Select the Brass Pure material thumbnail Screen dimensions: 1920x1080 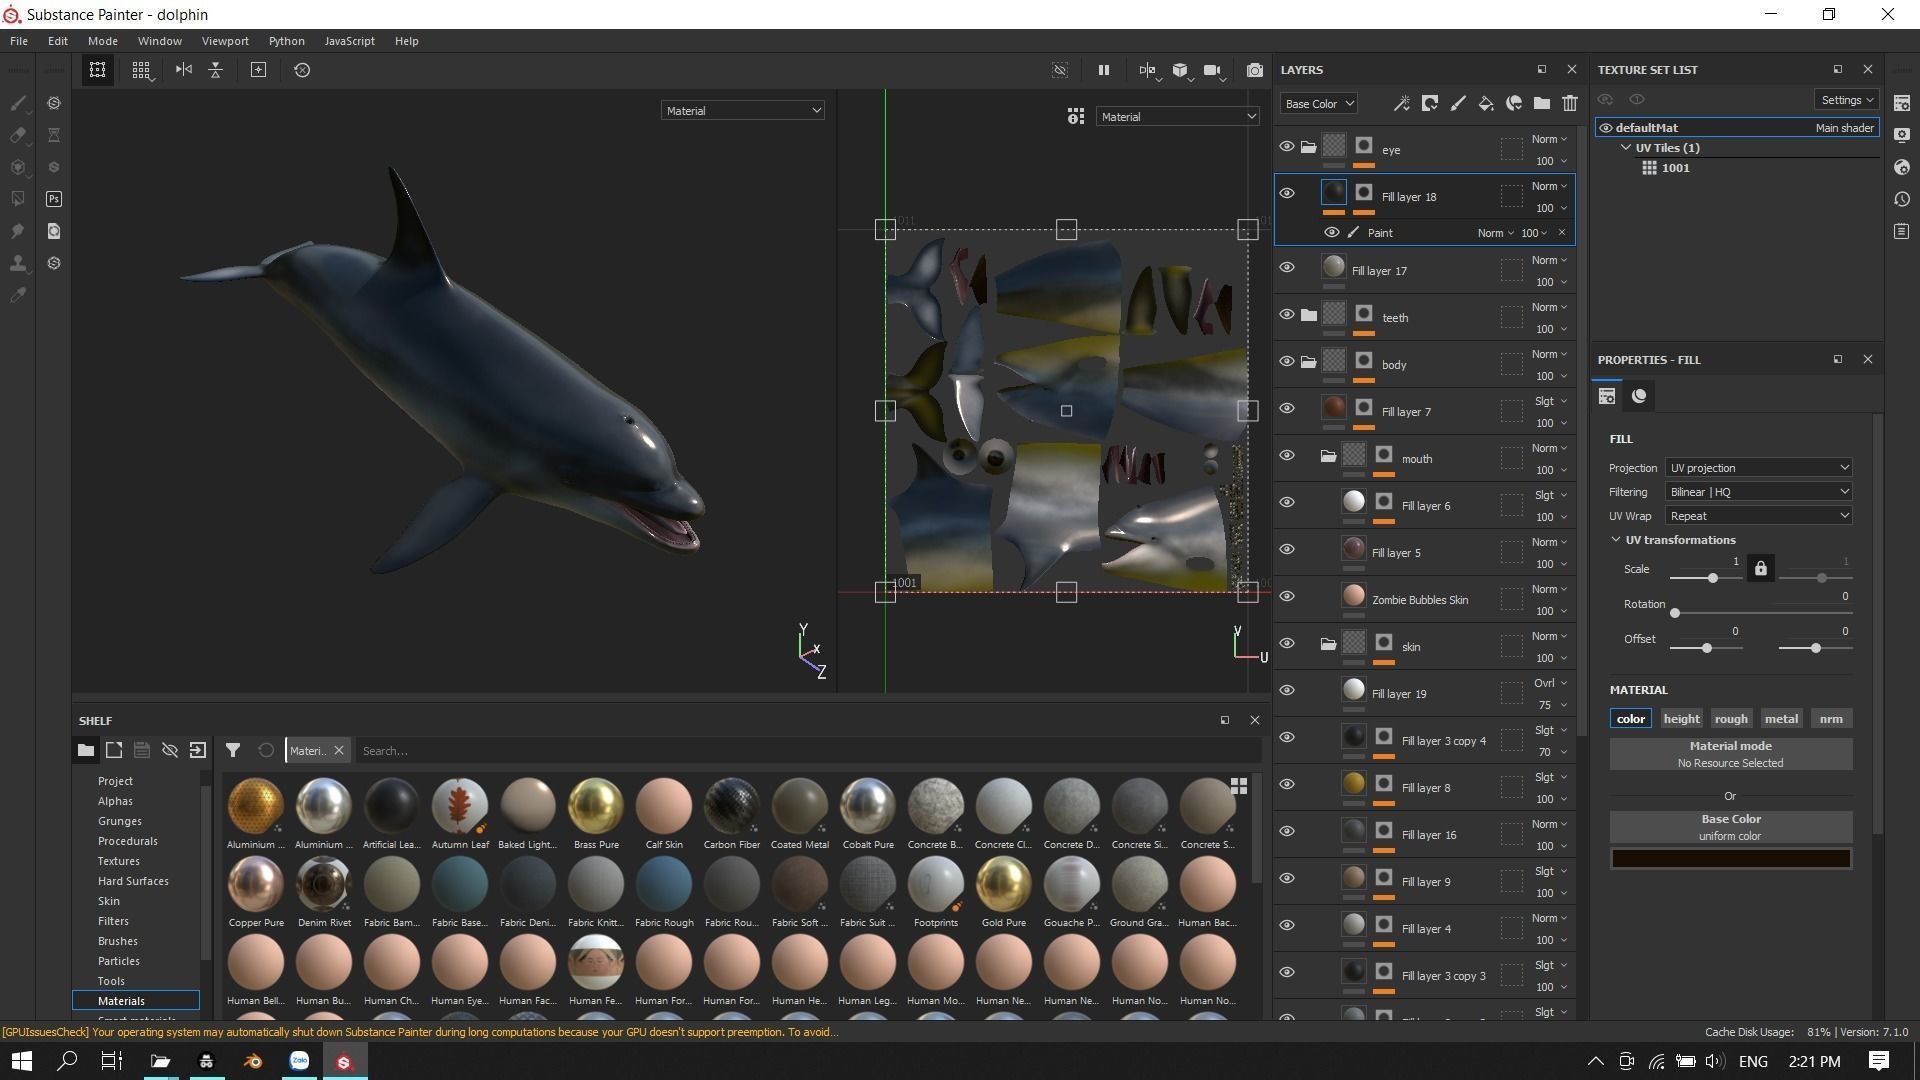pos(596,806)
